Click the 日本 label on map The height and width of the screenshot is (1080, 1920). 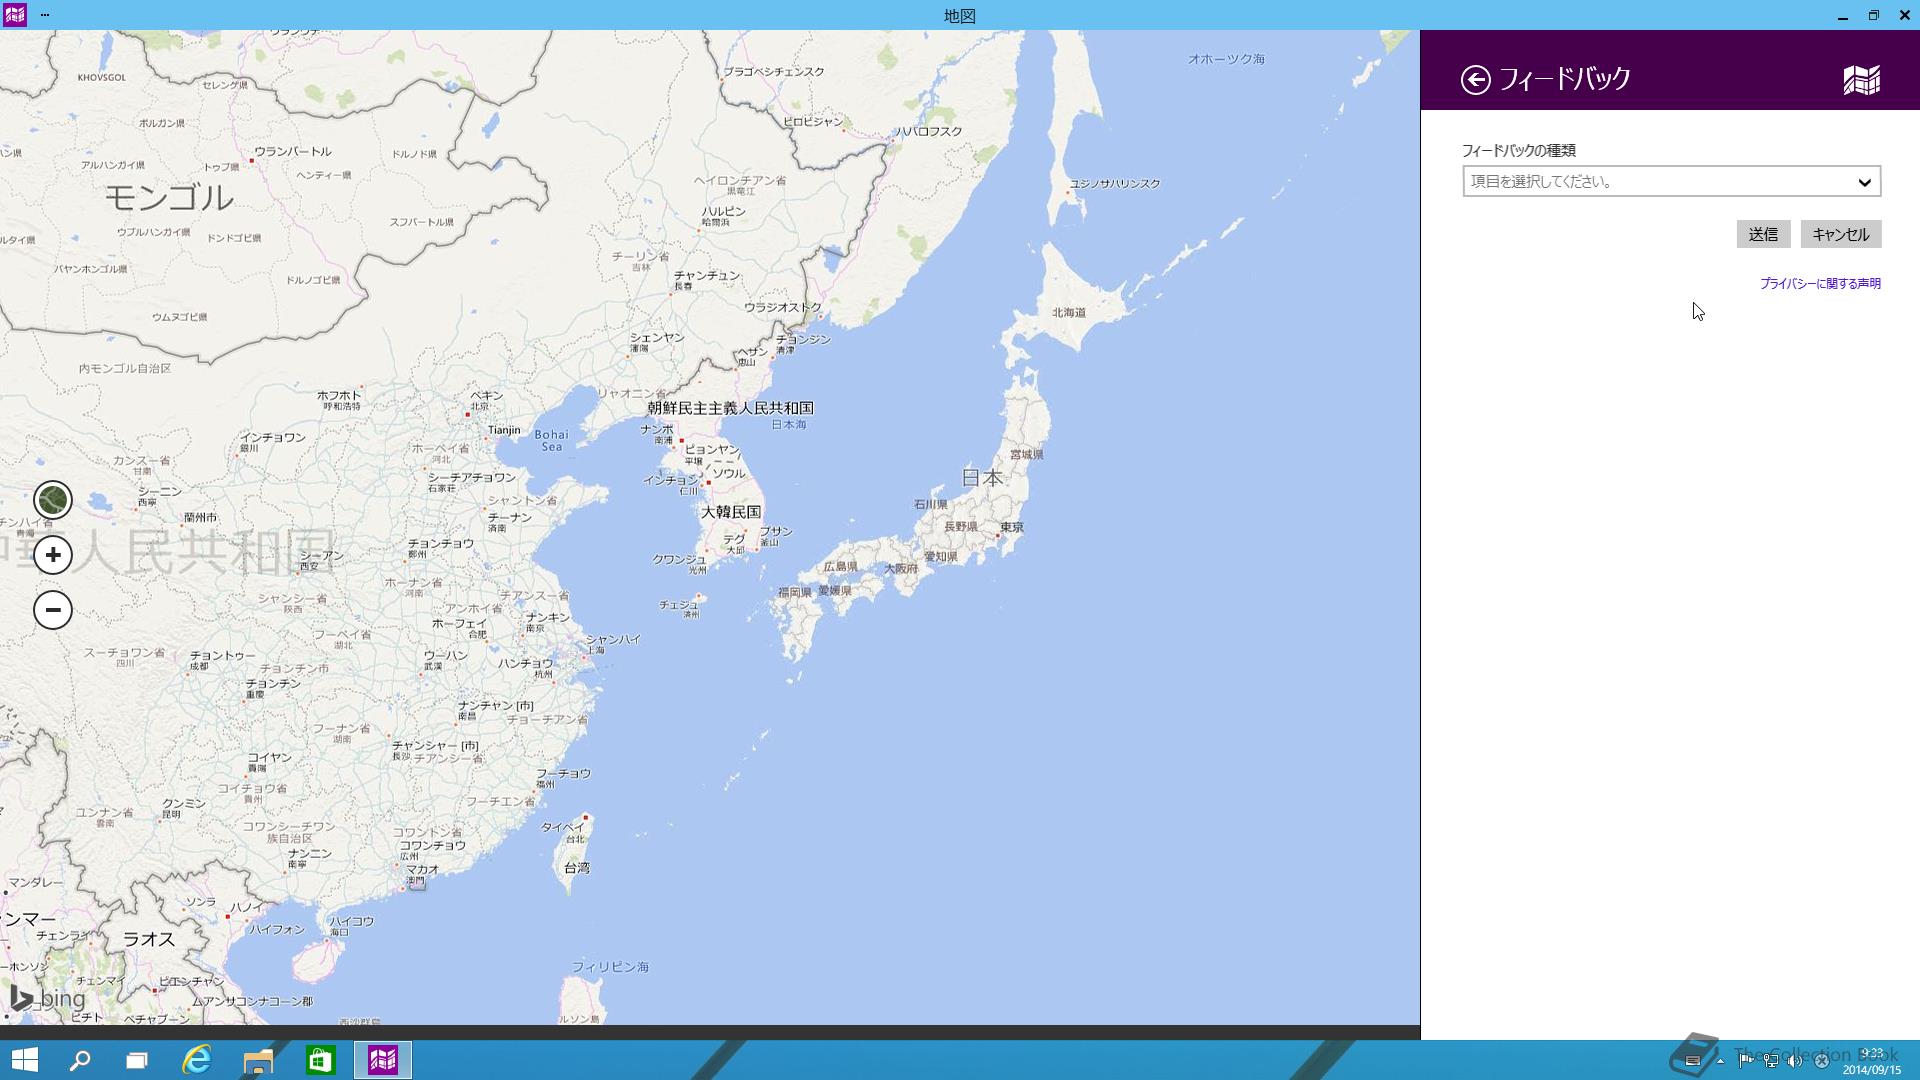tap(982, 478)
